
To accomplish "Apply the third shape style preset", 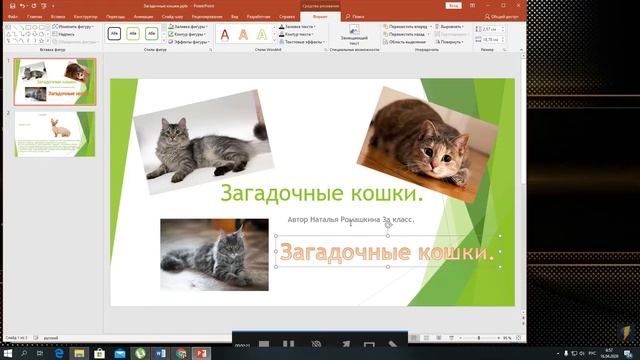I will [151, 33].
